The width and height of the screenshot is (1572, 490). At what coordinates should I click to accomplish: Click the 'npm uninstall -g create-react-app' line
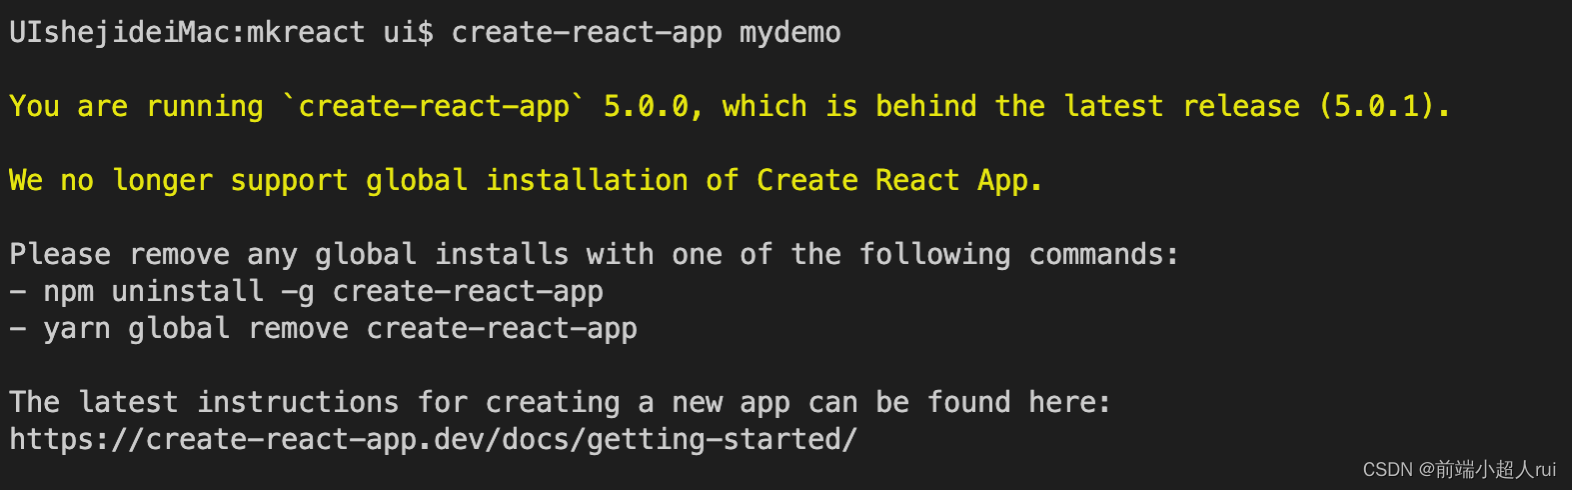306,291
